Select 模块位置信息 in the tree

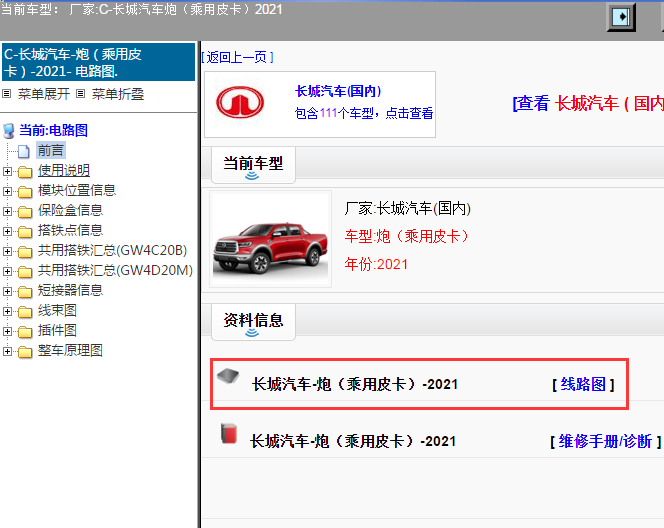pos(77,190)
